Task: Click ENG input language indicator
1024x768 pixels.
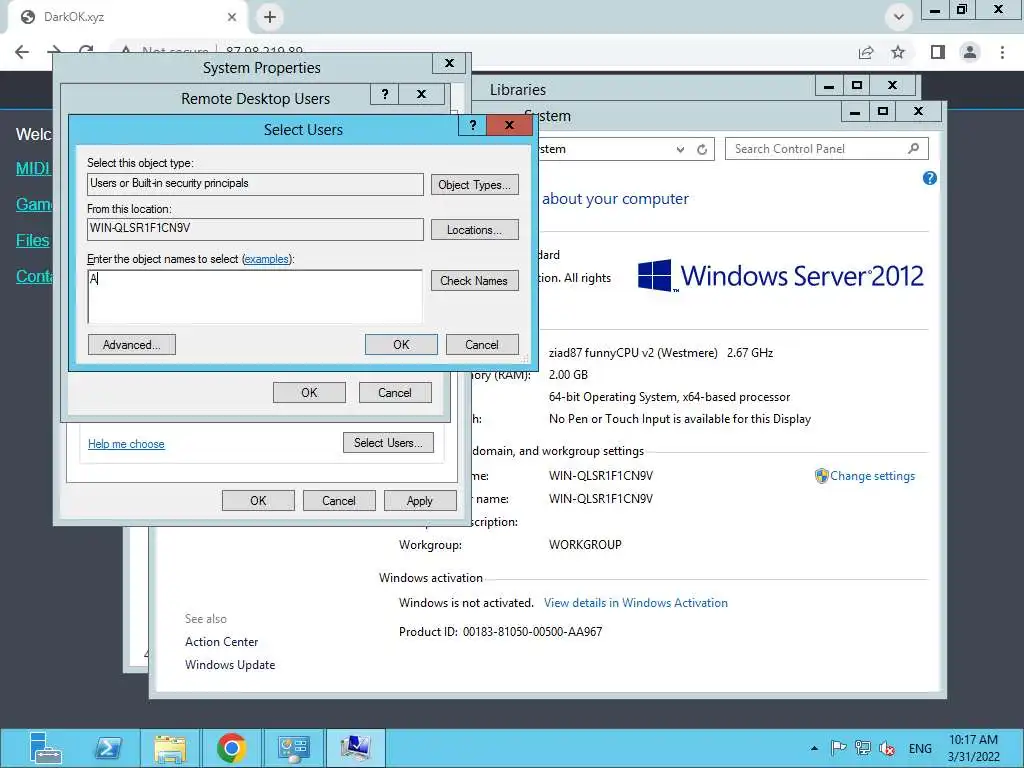Action: click(x=920, y=748)
